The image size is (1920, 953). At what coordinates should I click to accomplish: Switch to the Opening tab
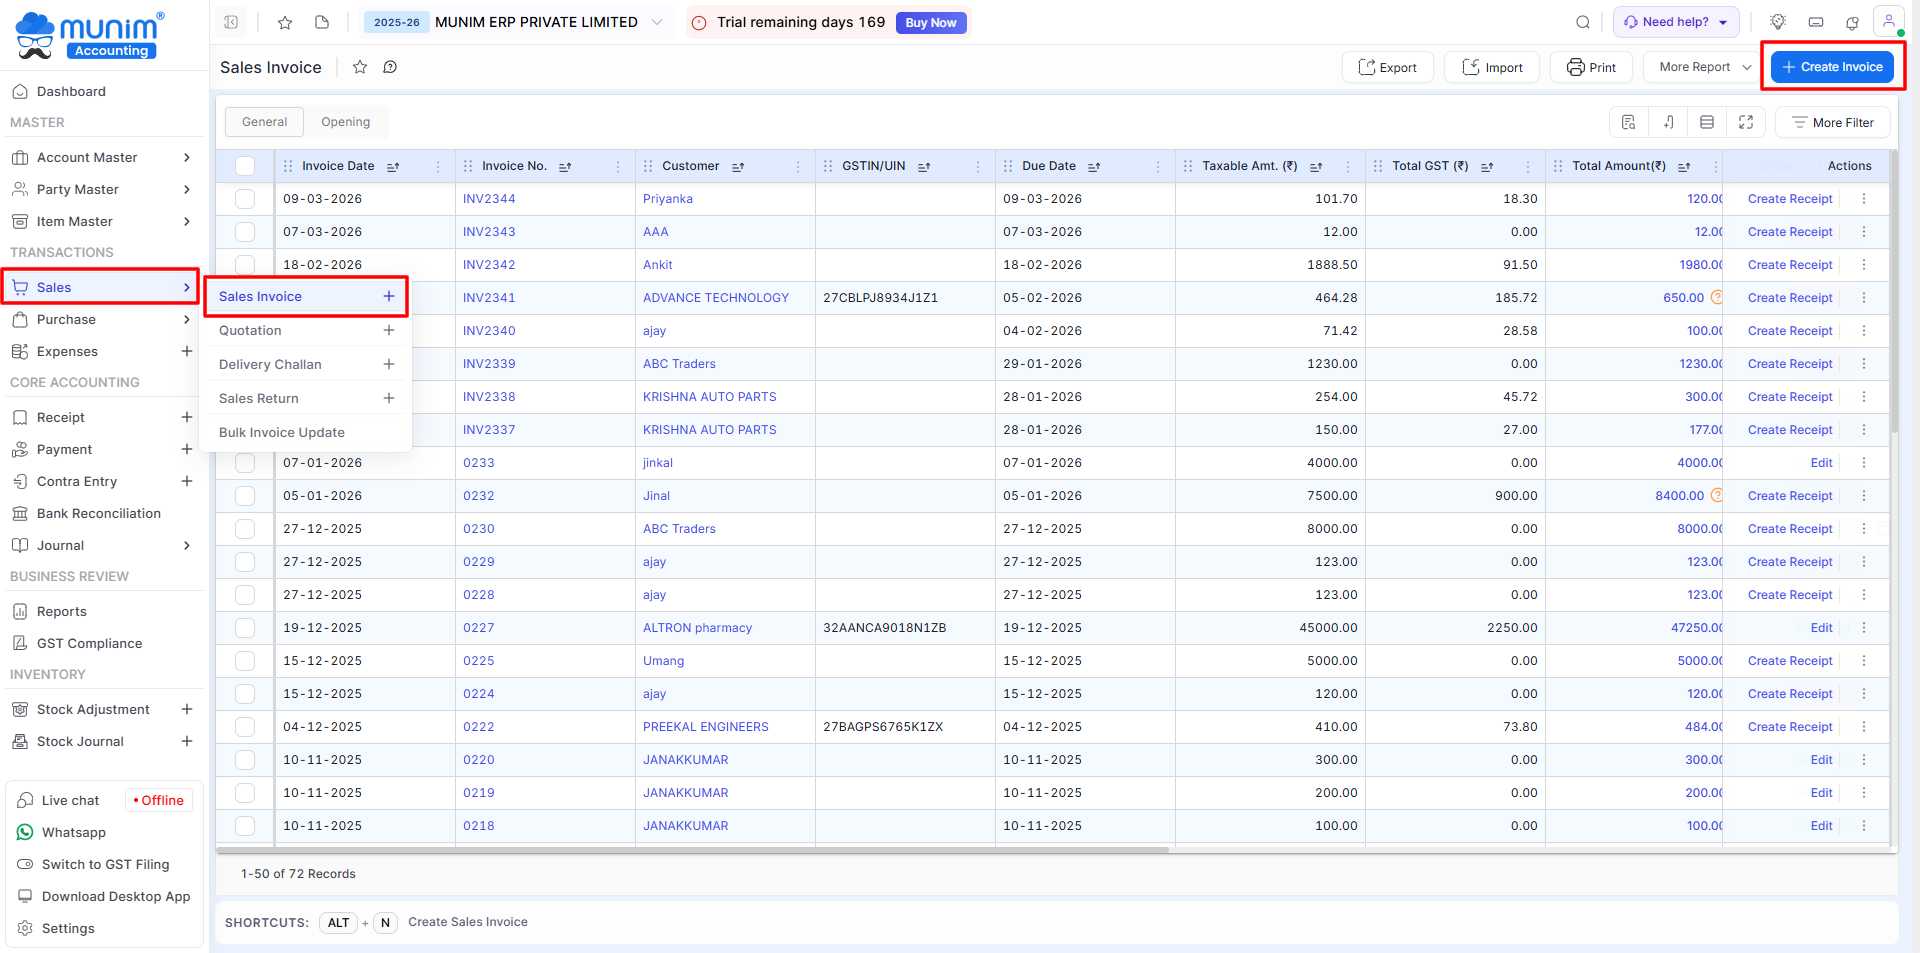pos(345,122)
